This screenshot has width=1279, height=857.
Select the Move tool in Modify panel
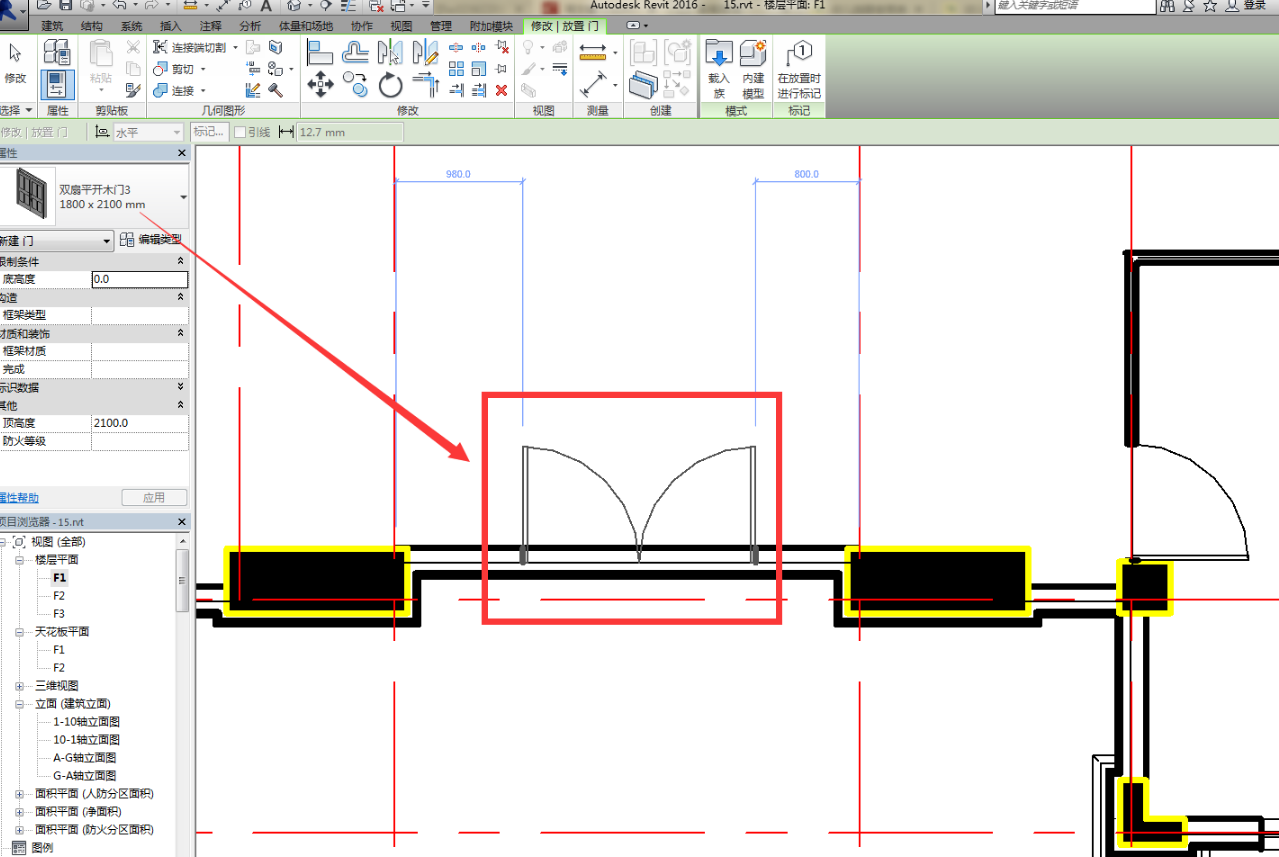320,83
